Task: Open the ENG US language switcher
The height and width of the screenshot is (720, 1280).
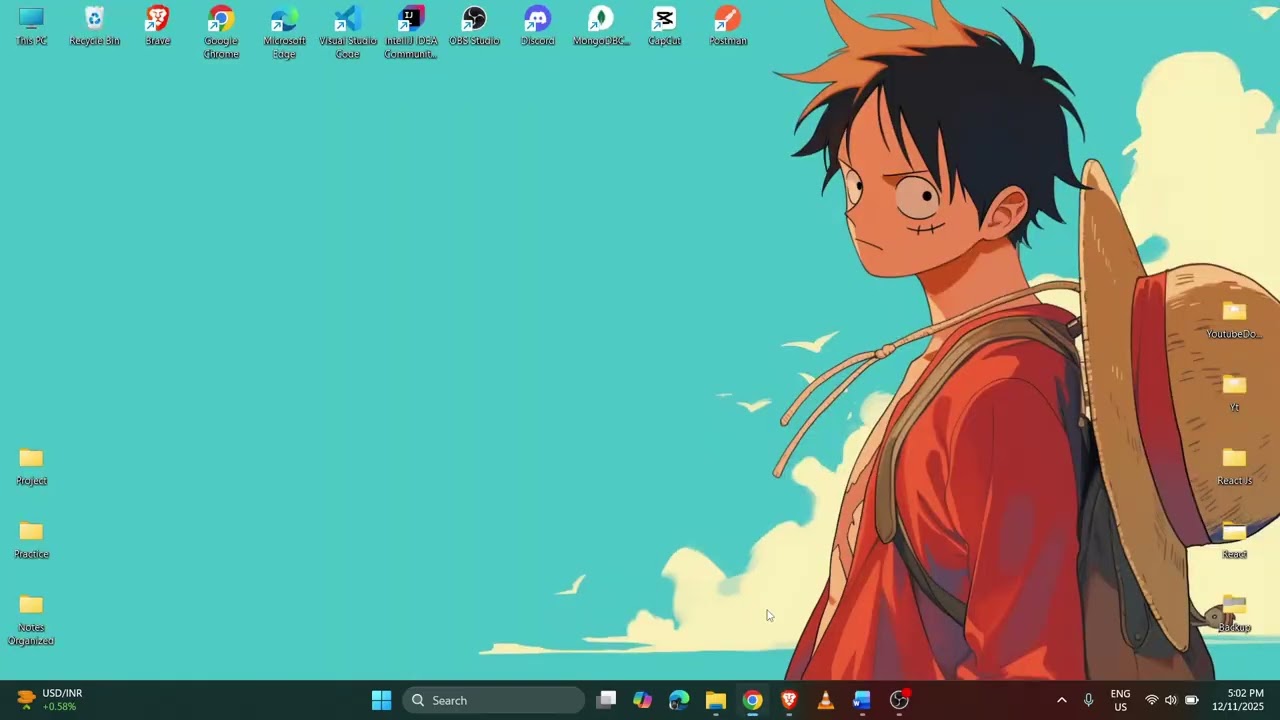Action: pyautogui.click(x=1121, y=700)
